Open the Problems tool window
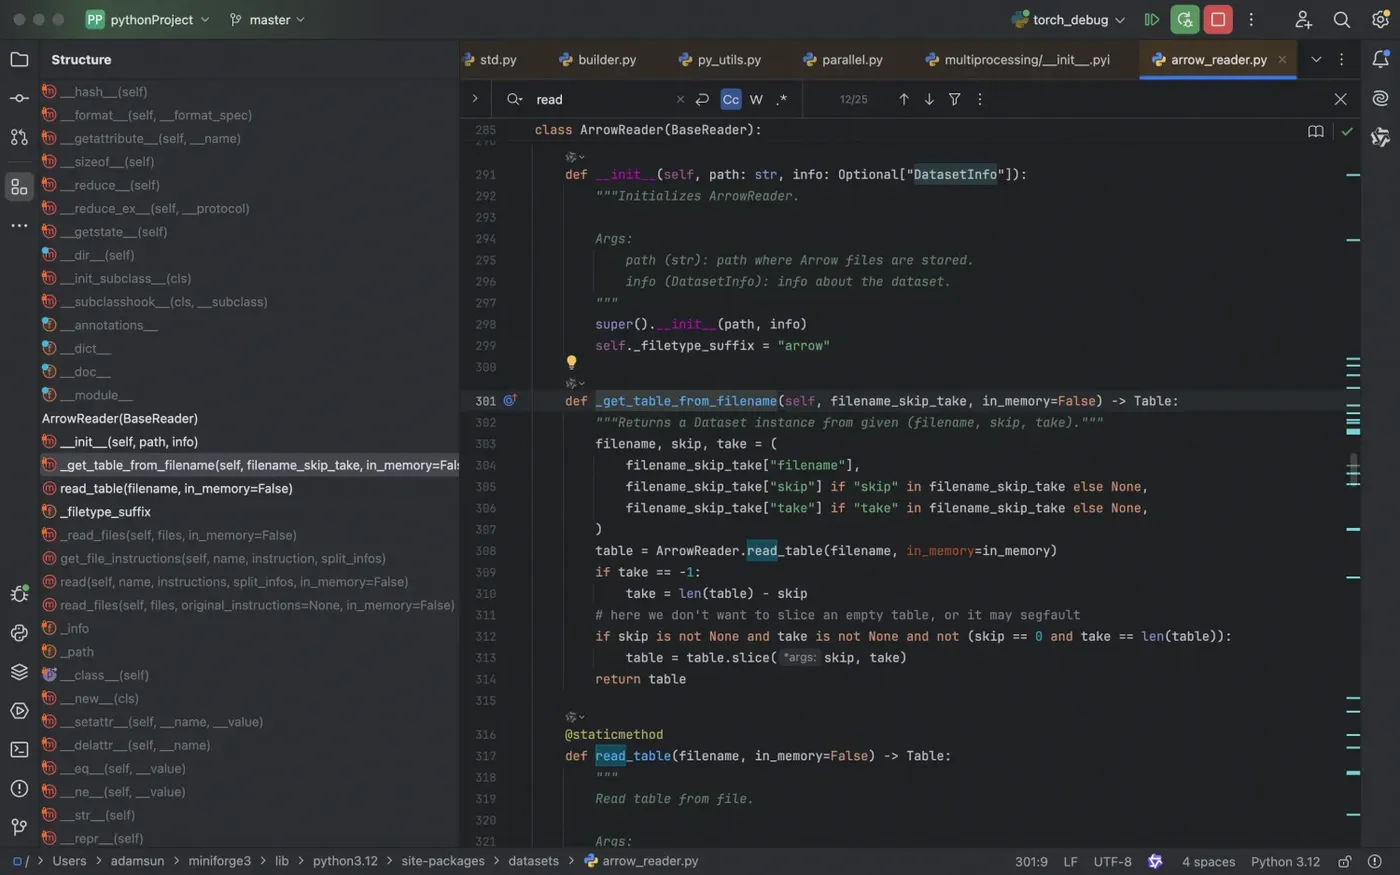This screenshot has height=875, width=1400. coord(19,788)
